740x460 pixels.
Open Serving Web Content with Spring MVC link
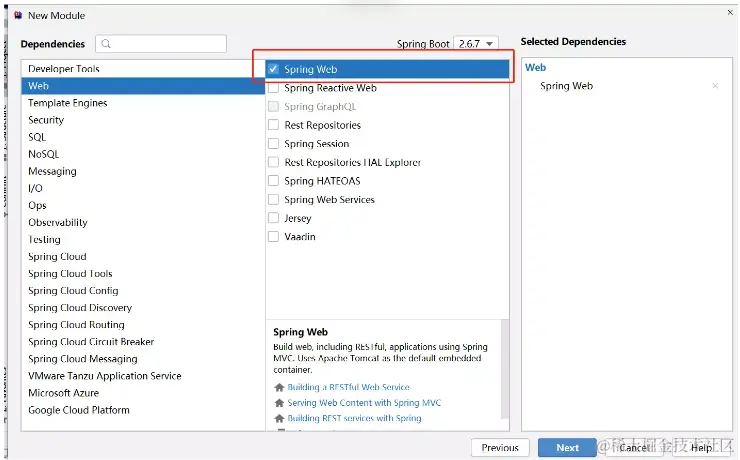(x=364, y=403)
